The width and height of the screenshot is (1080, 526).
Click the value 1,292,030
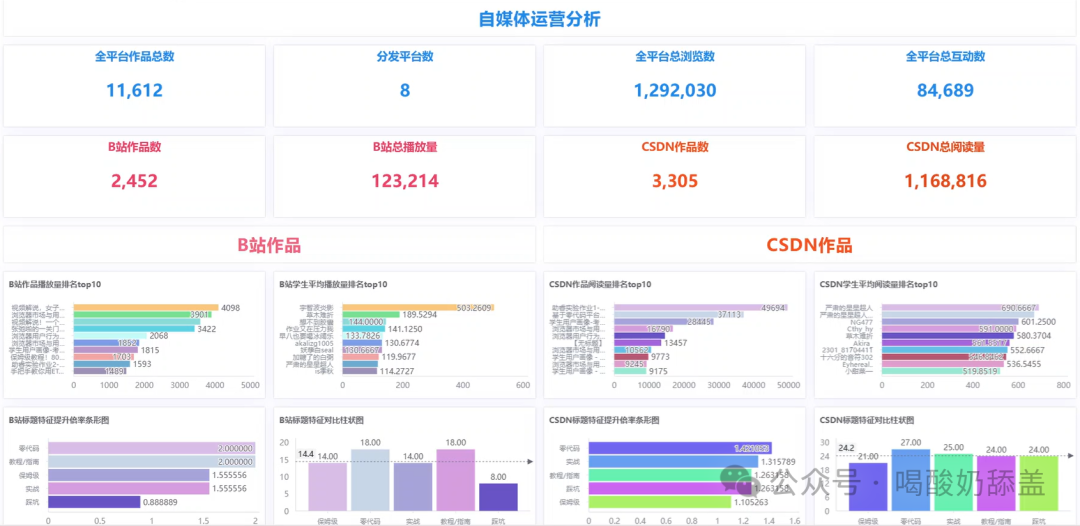pos(675,90)
